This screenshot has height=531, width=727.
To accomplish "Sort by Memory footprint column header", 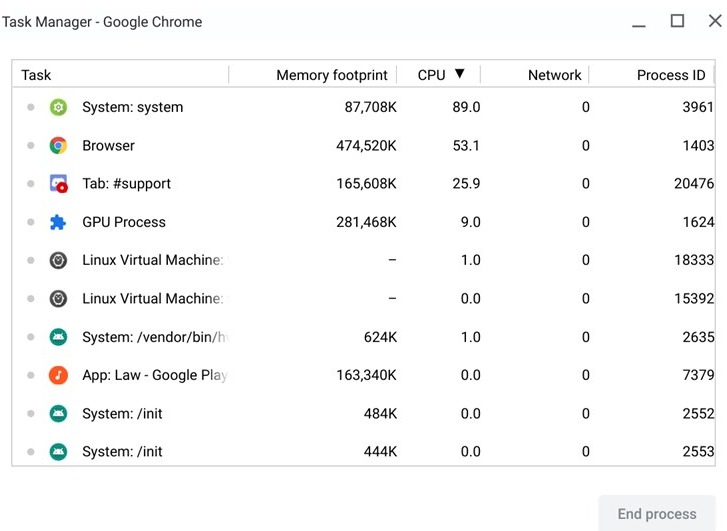I will tap(313, 75).
